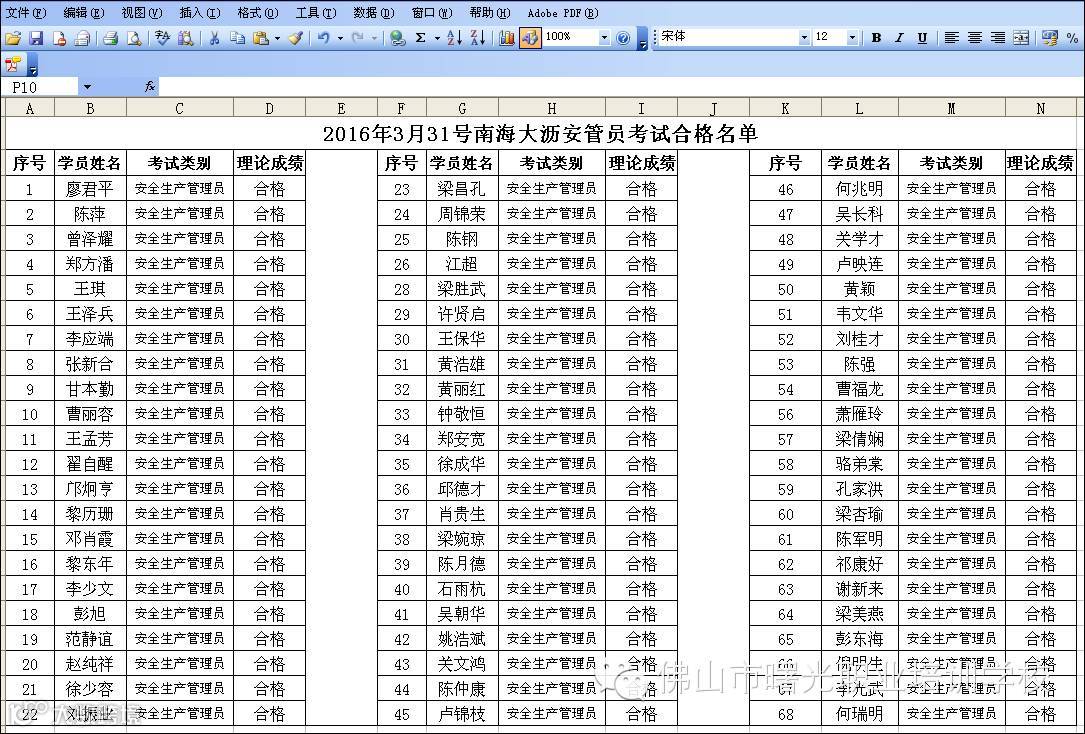The width and height of the screenshot is (1085, 734).
Task: Click the E-mail toolbar icon
Action: pos(82,39)
